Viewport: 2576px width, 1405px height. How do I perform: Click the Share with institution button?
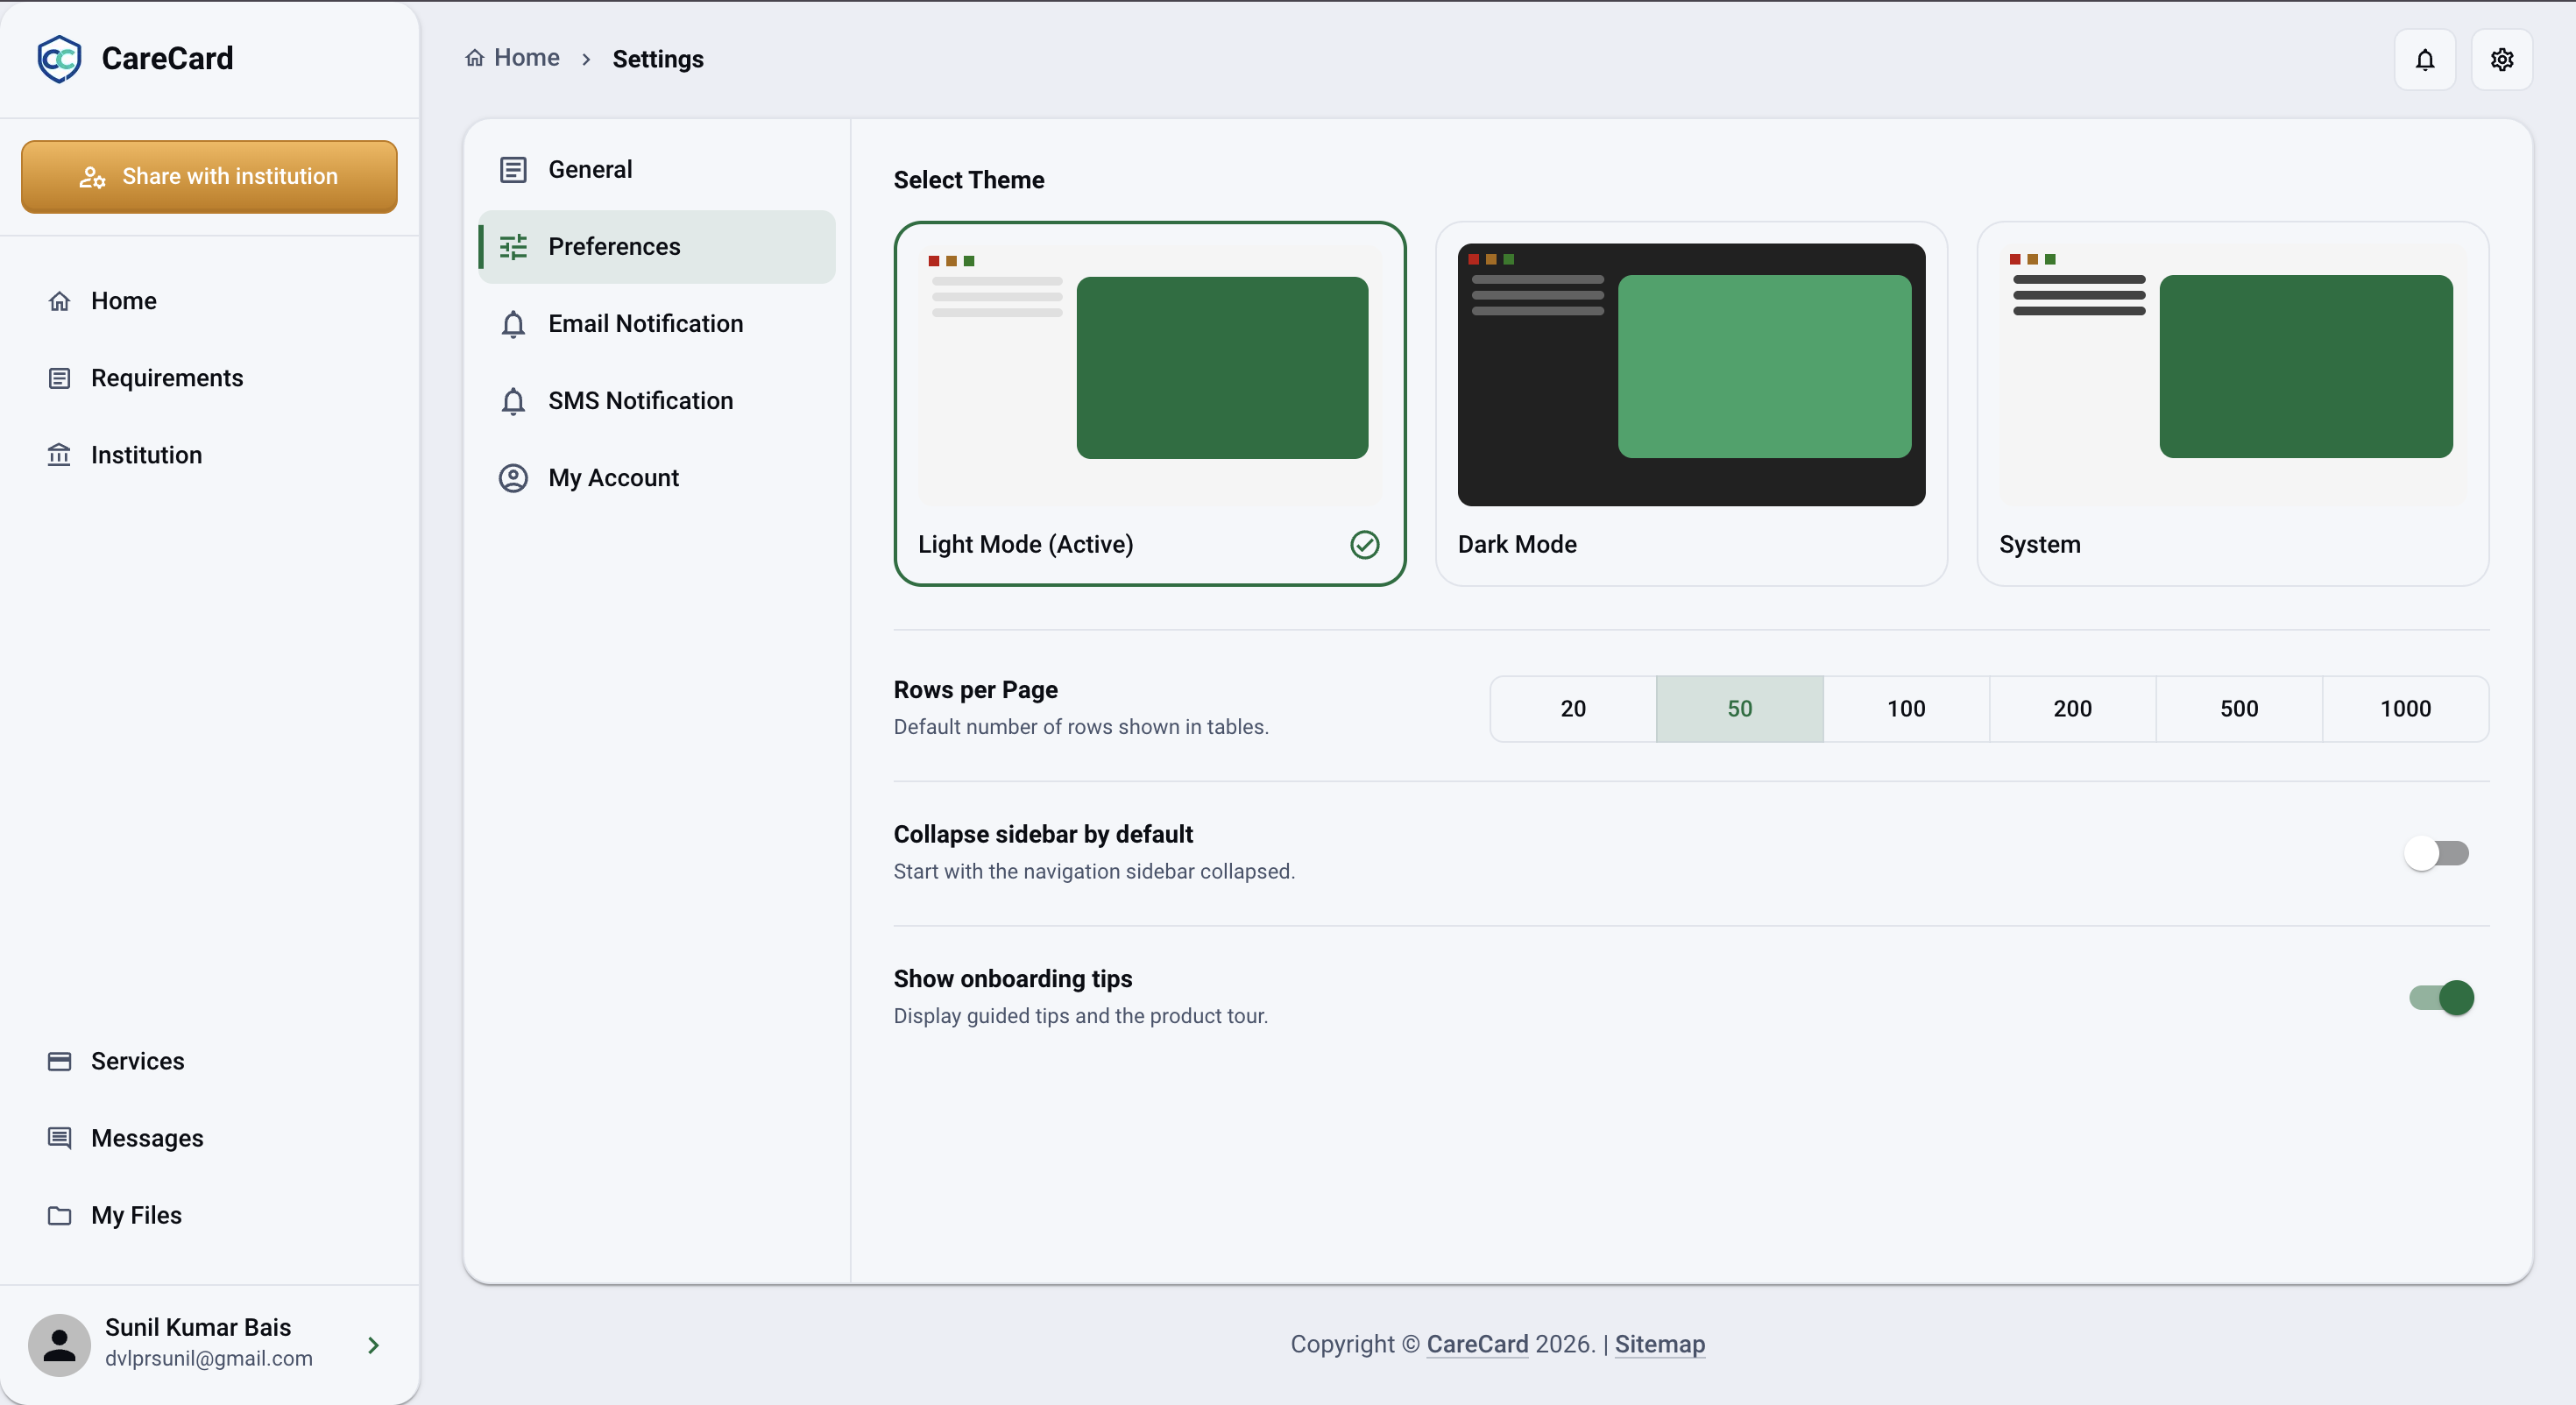[x=209, y=177]
